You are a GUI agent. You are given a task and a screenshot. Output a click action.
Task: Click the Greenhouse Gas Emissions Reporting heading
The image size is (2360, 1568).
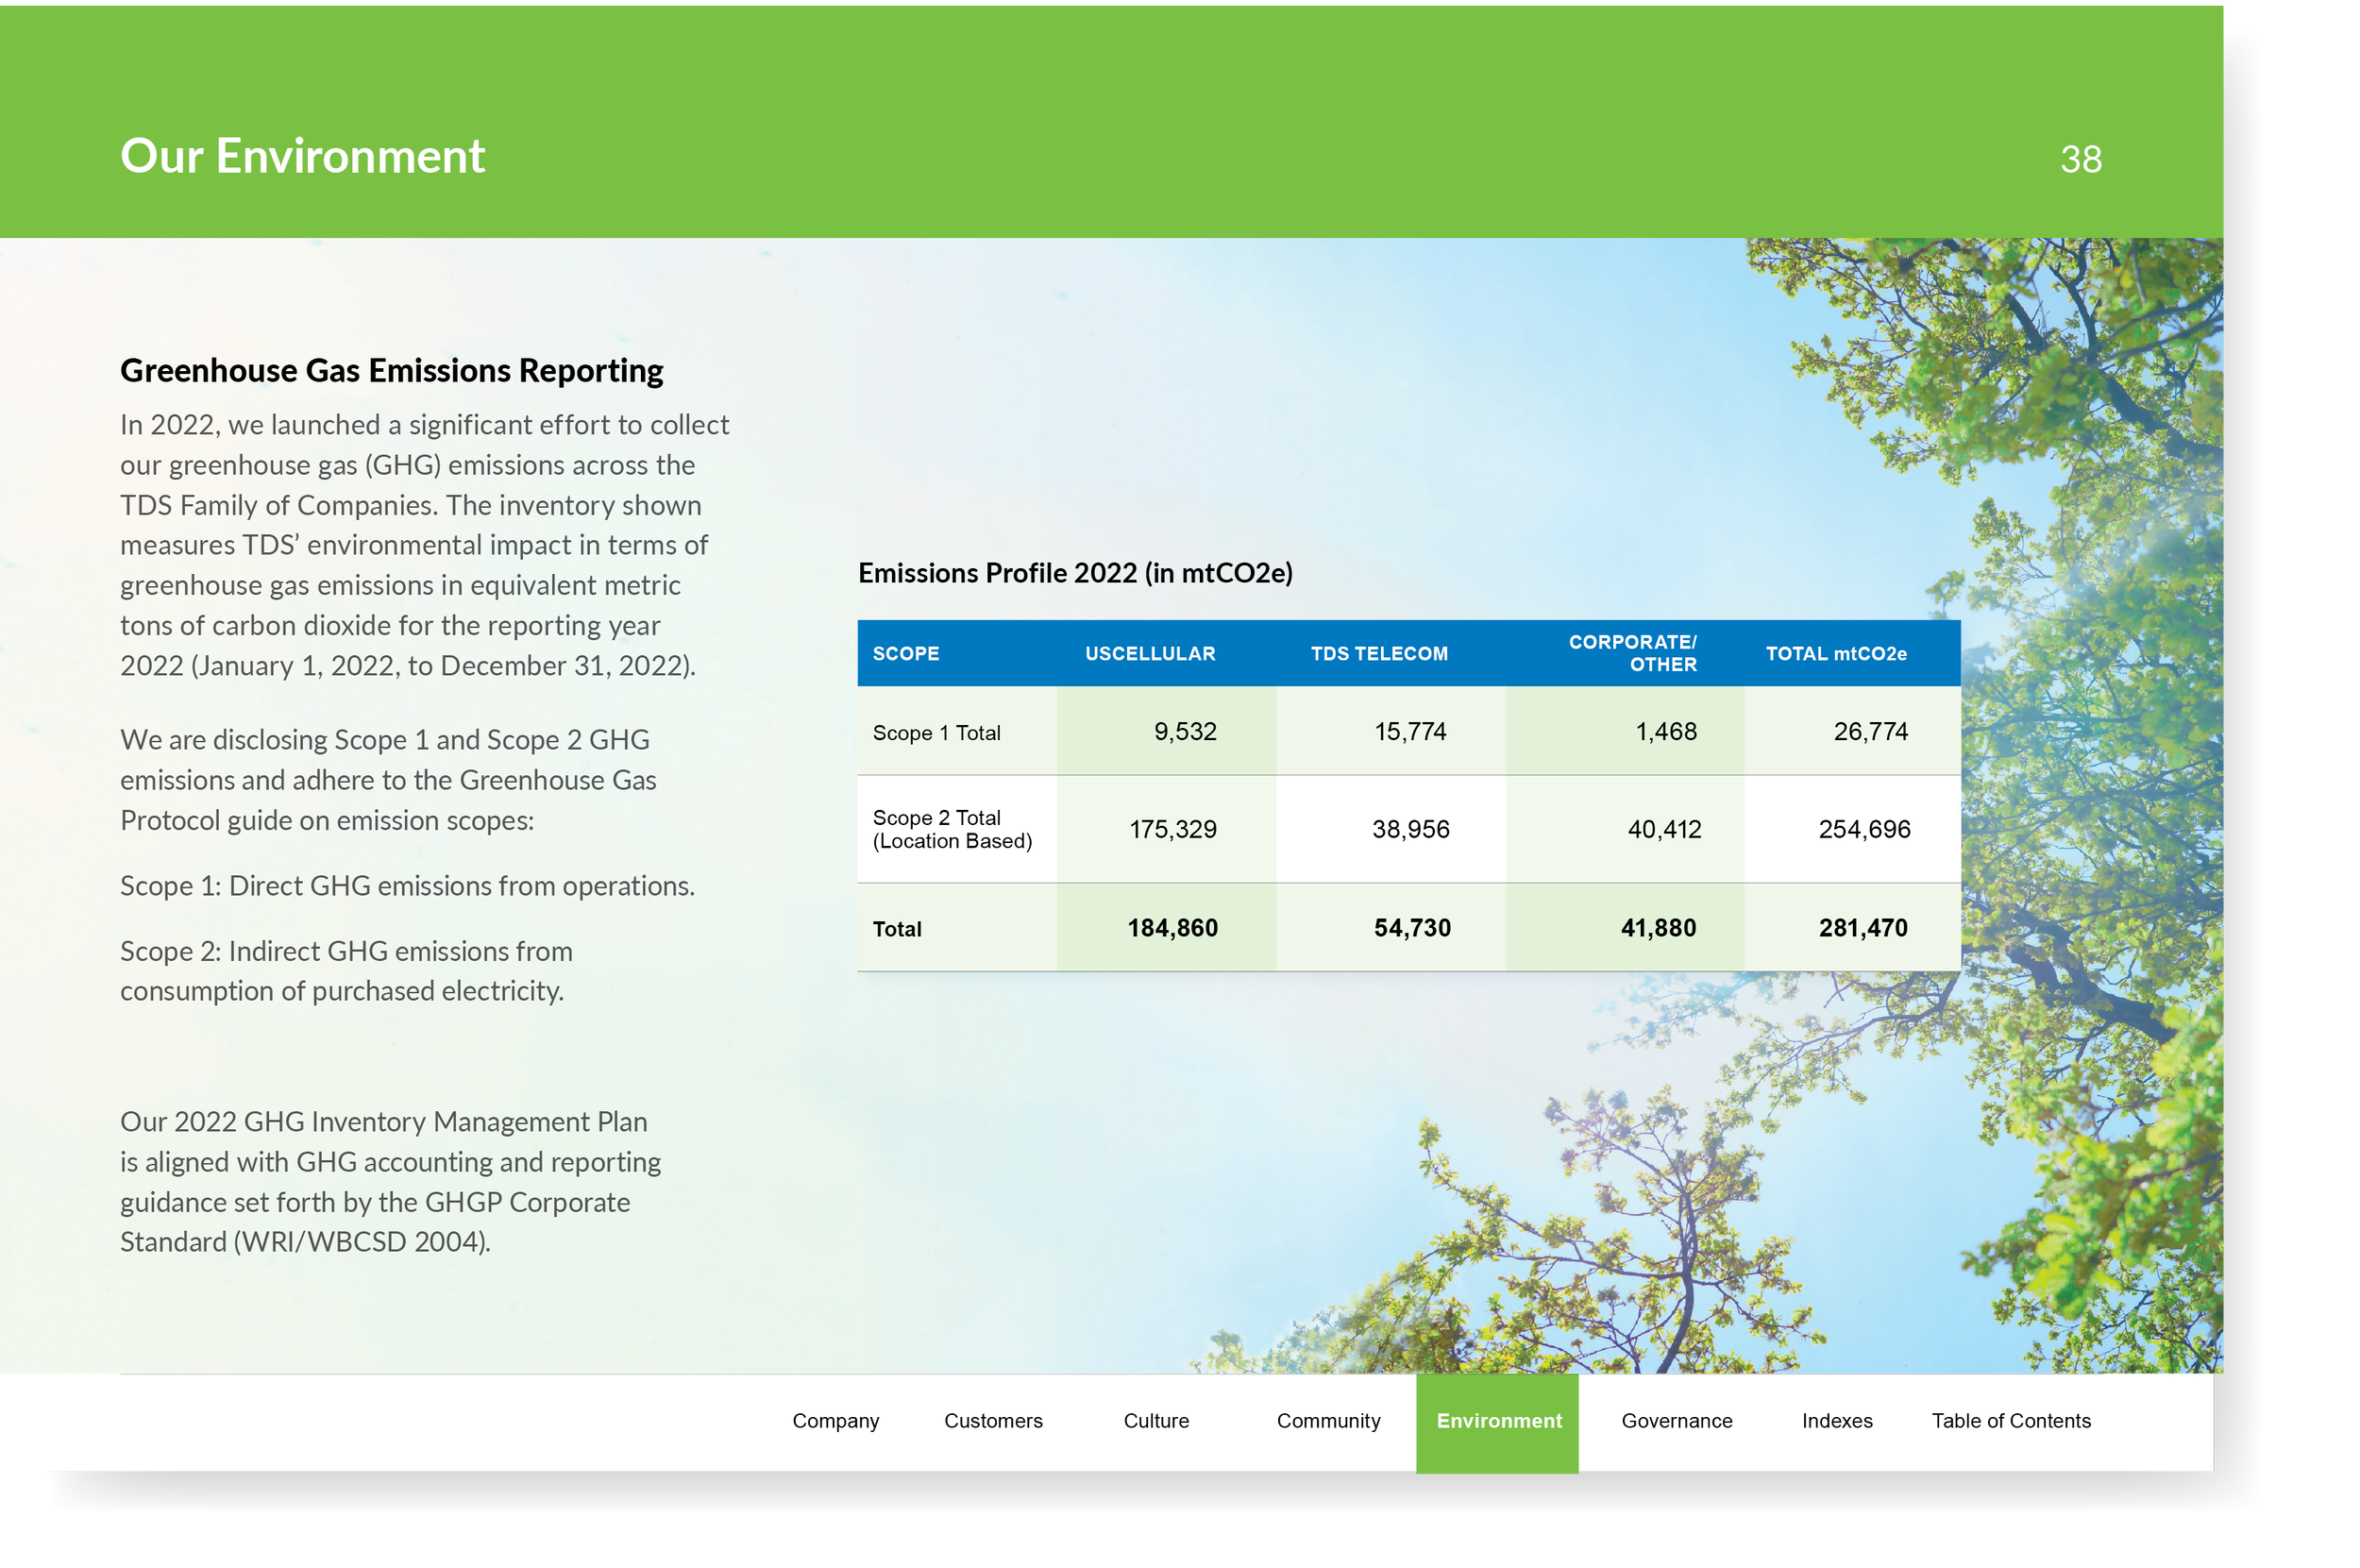(x=391, y=370)
